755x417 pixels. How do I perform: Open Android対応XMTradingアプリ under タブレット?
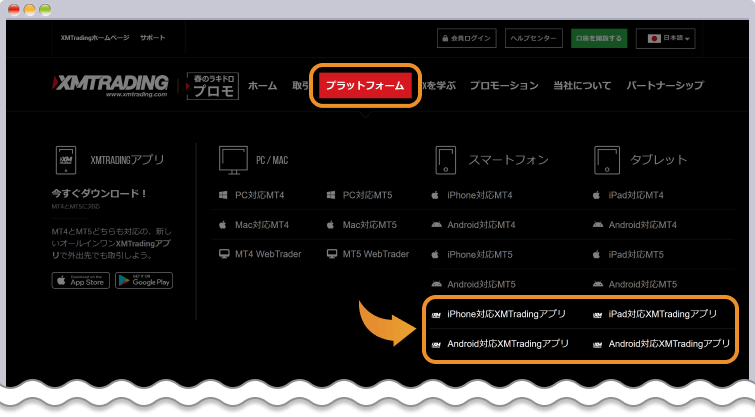tap(669, 344)
